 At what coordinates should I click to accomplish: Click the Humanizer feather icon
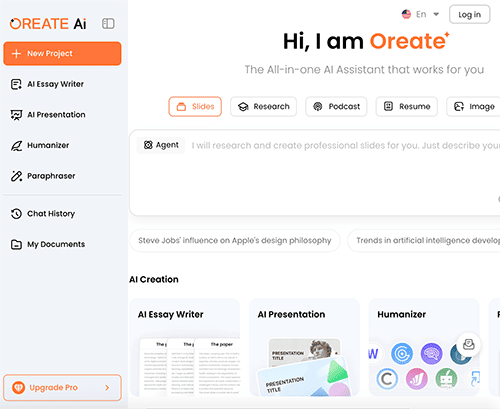click(x=16, y=146)
